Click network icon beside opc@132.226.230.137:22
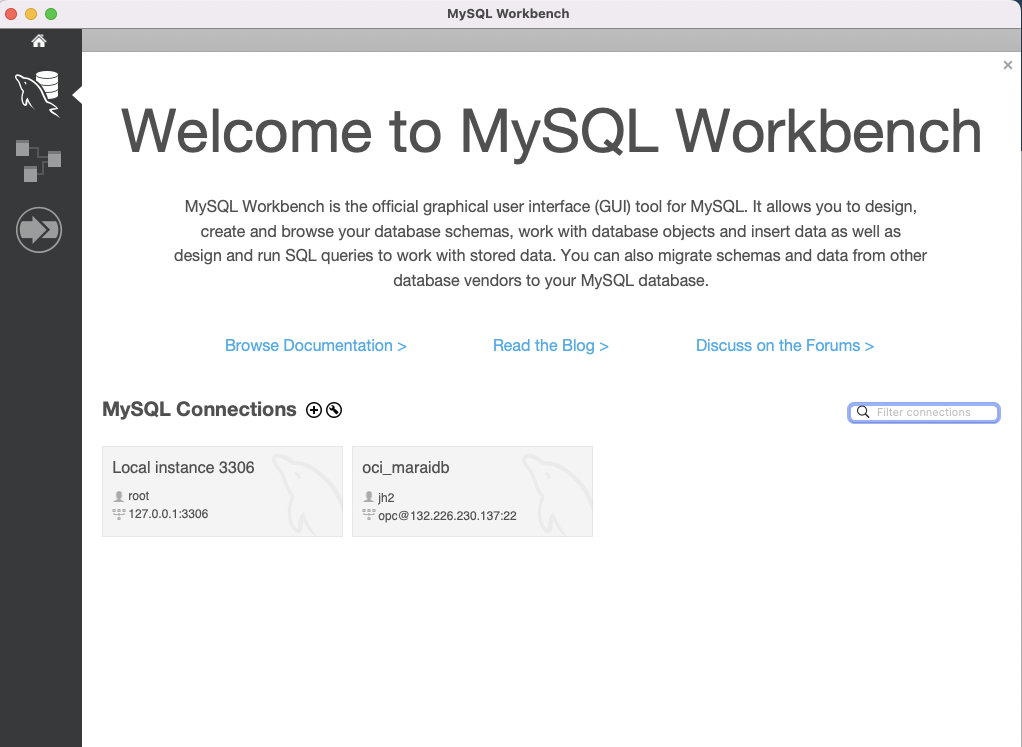 [368, 515]
